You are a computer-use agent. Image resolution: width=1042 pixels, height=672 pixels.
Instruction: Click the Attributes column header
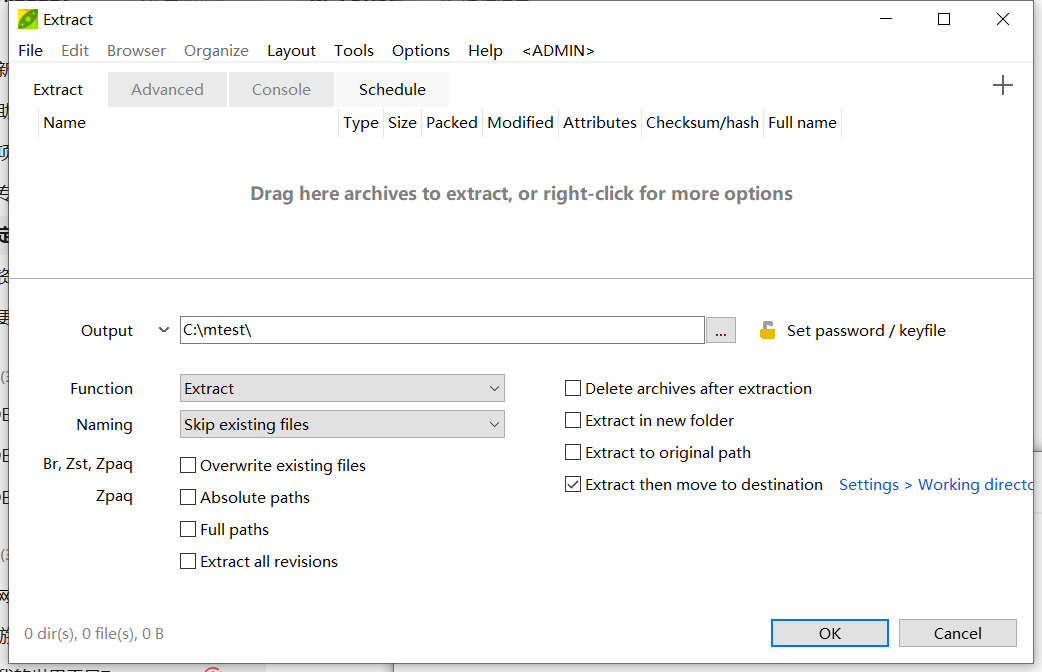(x=600, y=123)
